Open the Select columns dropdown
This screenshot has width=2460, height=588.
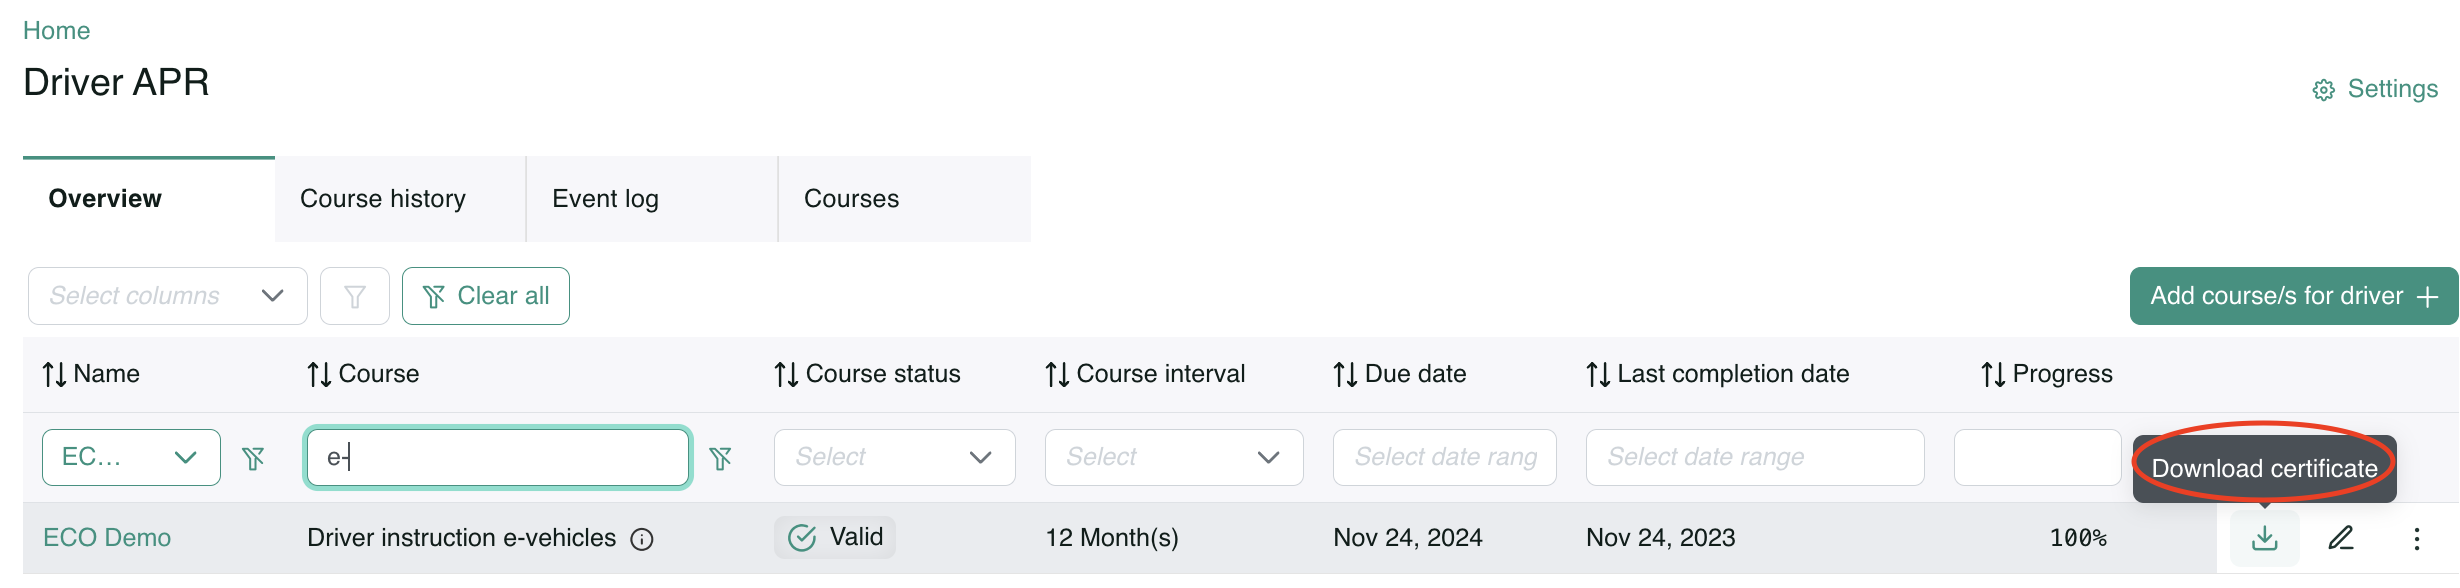coord(167,296)
